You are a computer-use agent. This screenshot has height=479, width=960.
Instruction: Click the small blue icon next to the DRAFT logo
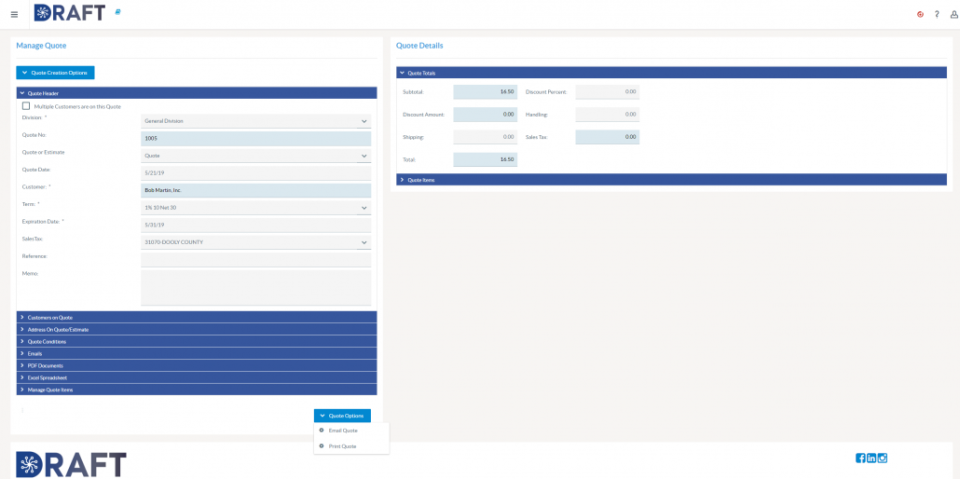pyautogui.click(x=118, y=11)
